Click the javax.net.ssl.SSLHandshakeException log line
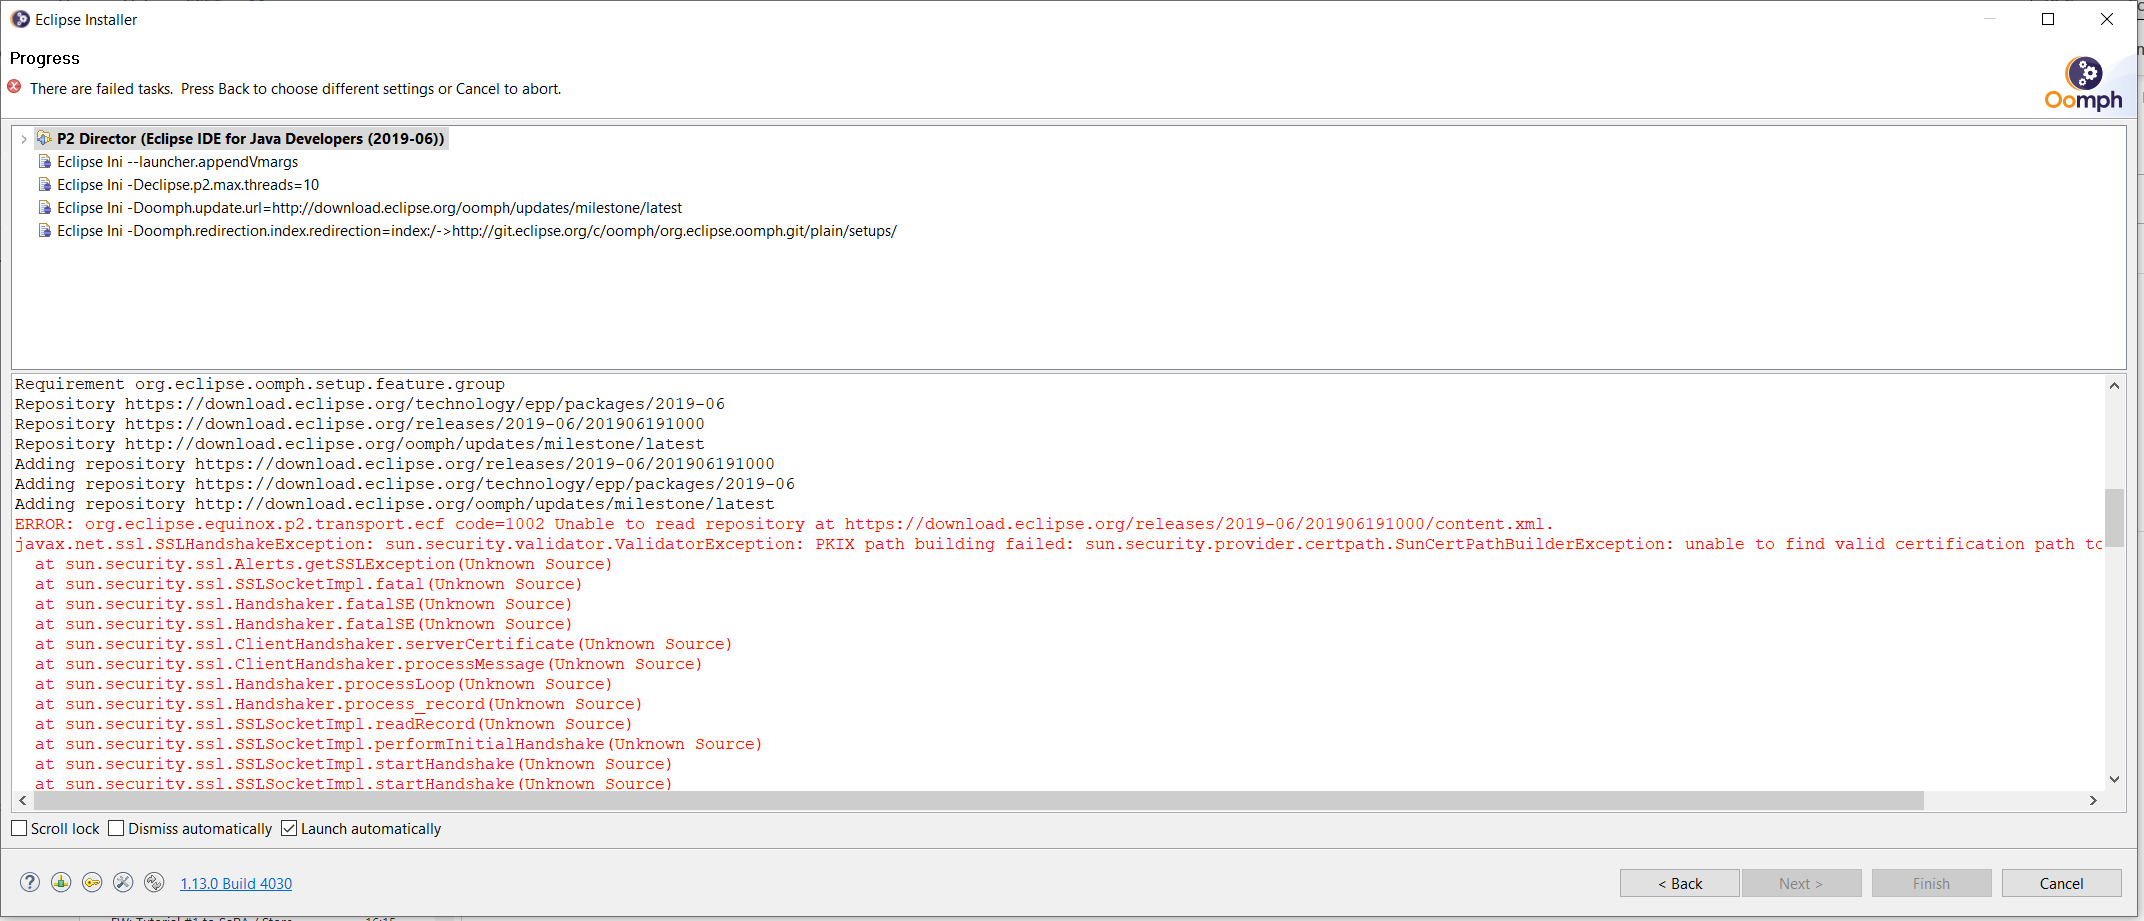Screen dimensions: 2144x921 click(x=1058, y=544)
